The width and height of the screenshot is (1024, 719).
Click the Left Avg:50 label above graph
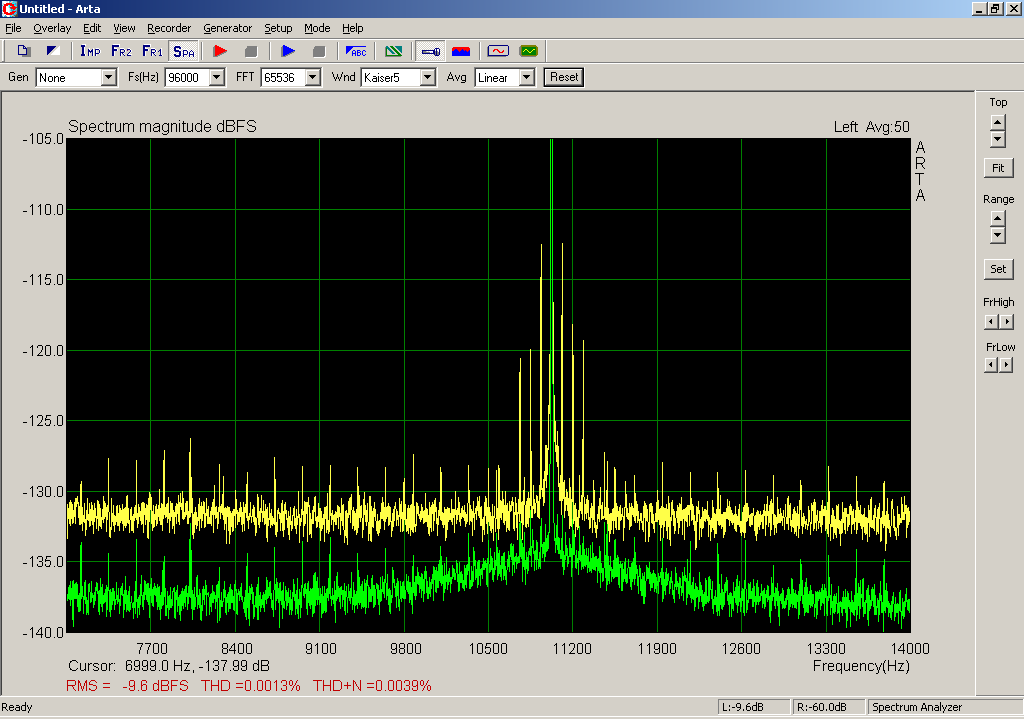(x=871, y=127)
